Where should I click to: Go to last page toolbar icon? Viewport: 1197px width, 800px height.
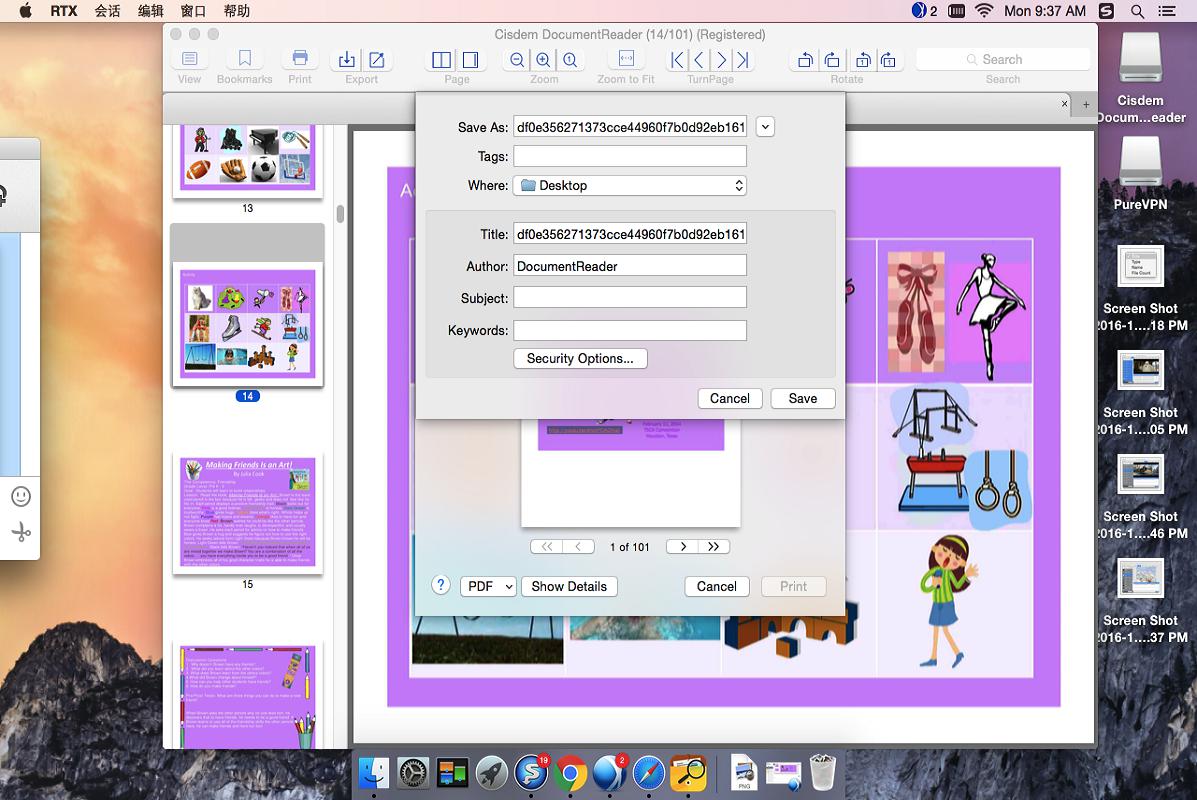[x=744, y=60]
